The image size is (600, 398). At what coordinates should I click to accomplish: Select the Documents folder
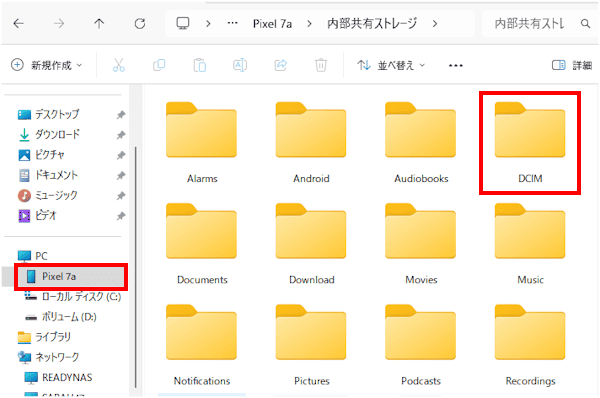(x=202, y=245)
